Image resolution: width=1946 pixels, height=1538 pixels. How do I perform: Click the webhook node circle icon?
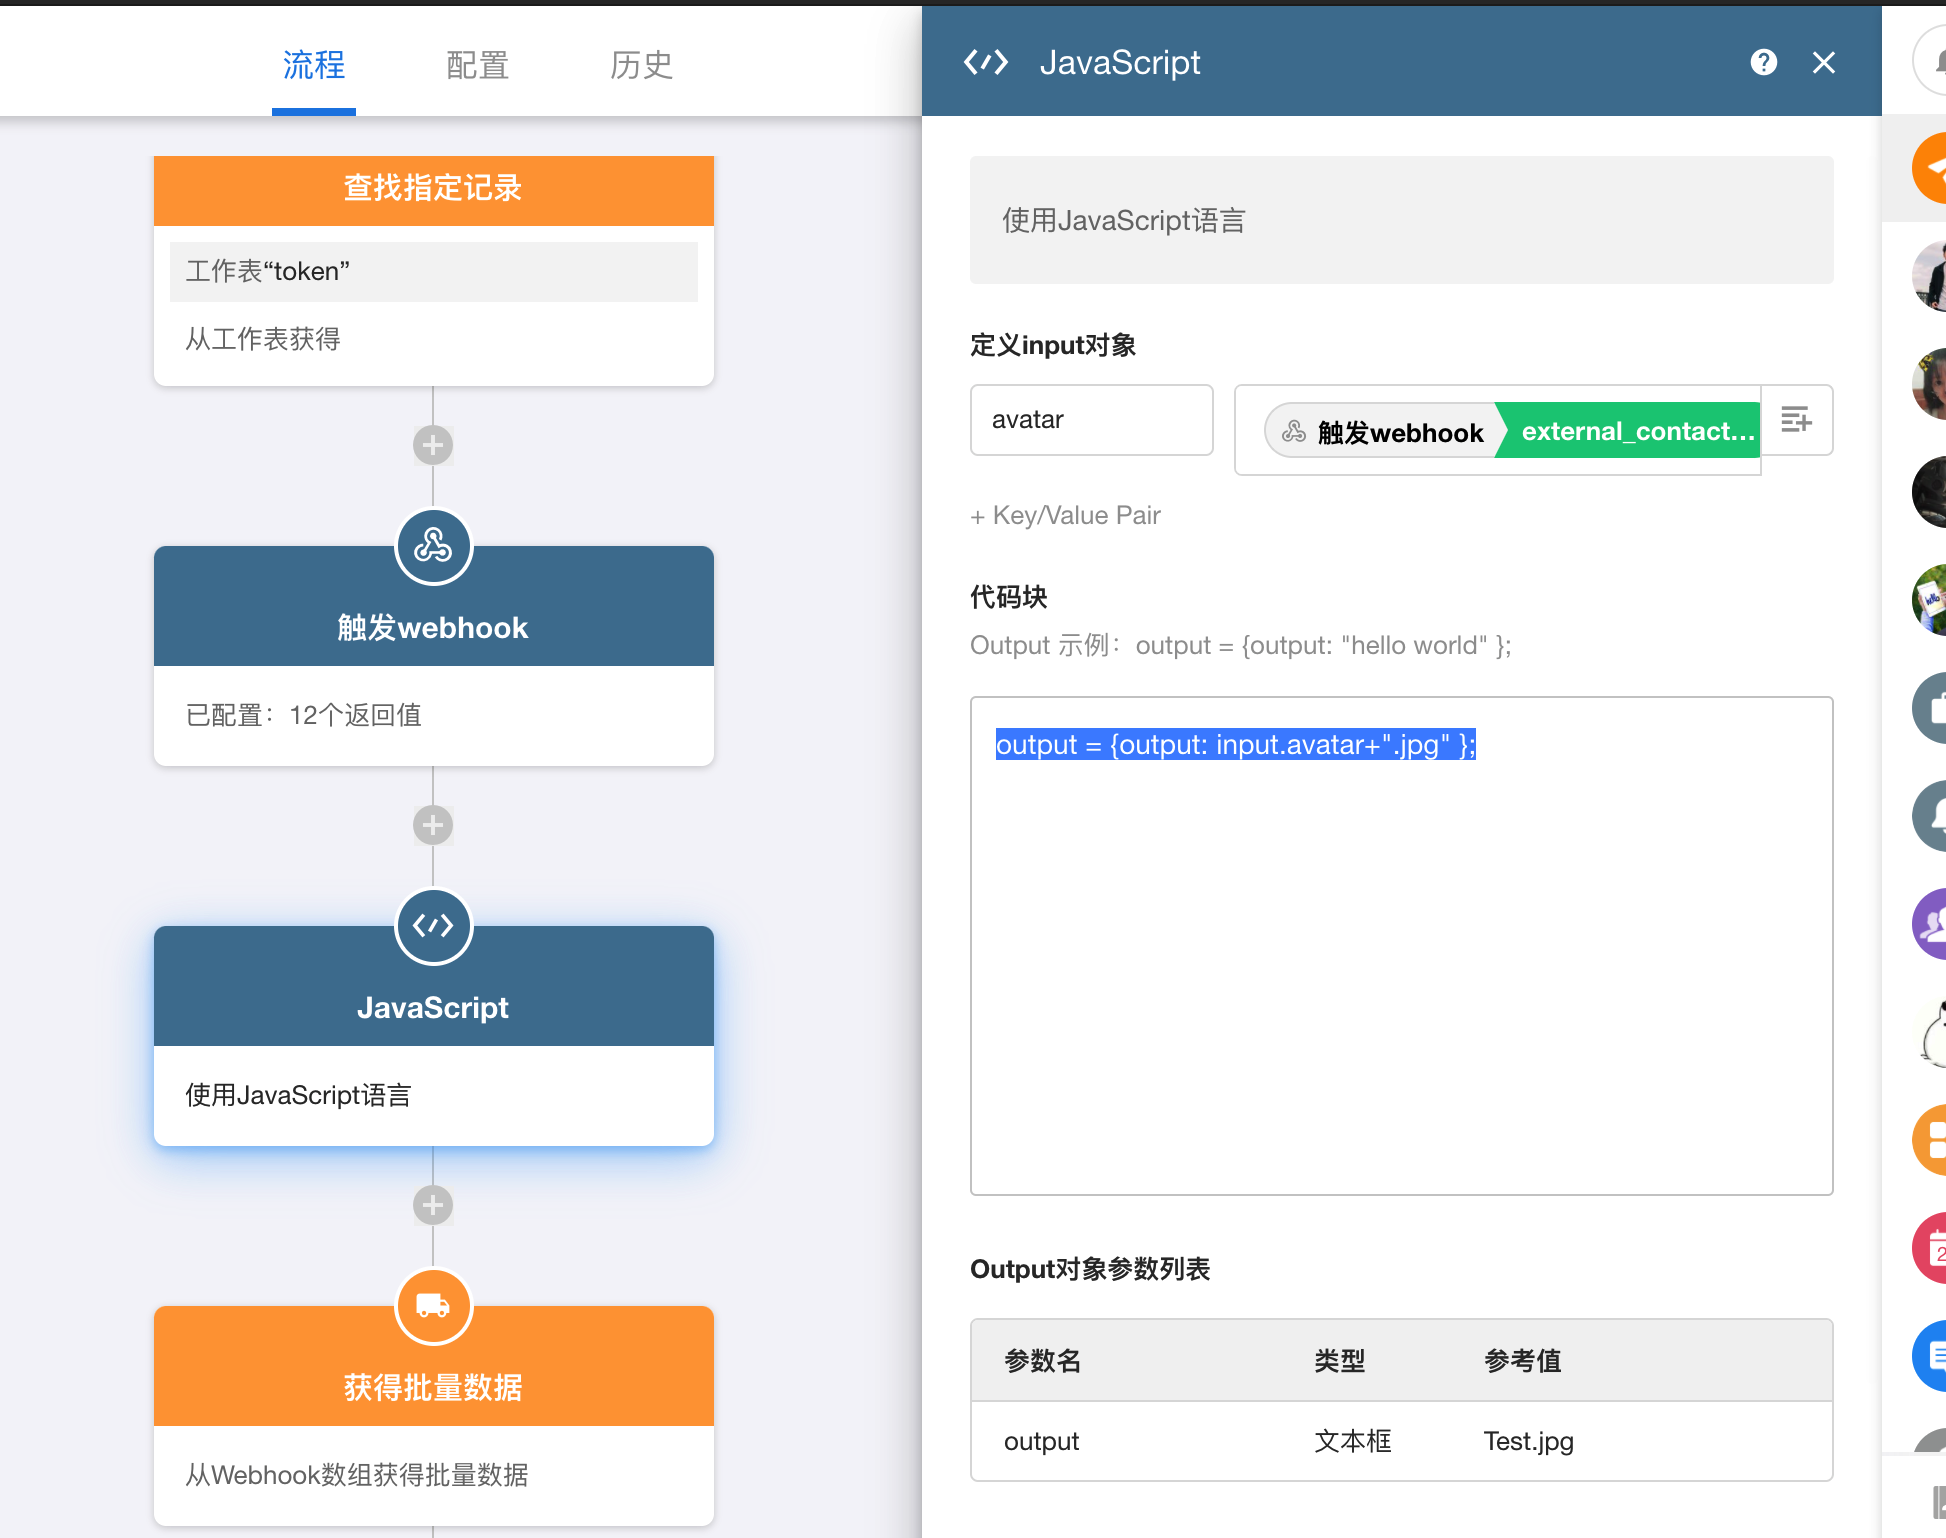coord(433,546)
